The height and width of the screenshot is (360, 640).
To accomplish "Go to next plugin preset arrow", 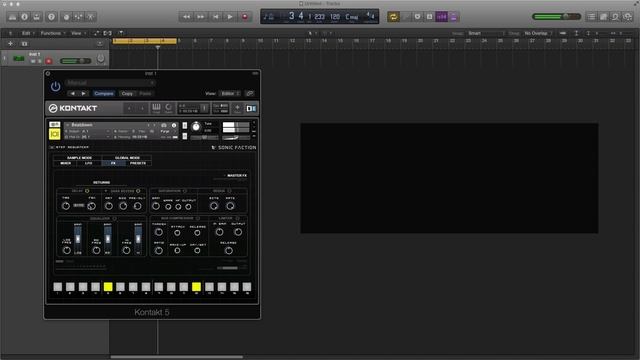I will pos(83,93).
